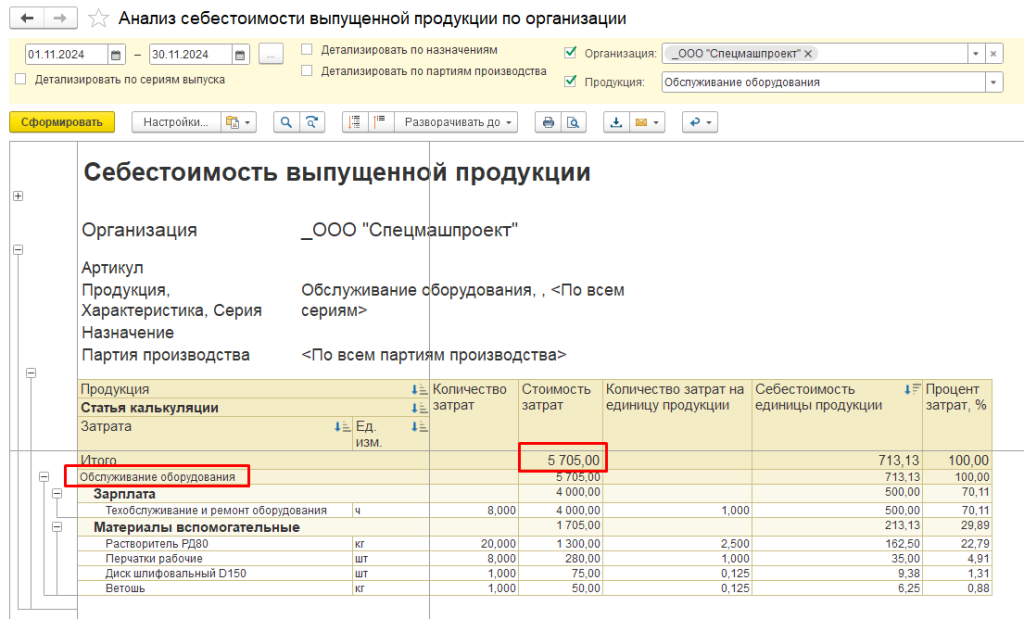Clear the Организация field with x button
The image size is (1024, 619).
tap(993, 54)
